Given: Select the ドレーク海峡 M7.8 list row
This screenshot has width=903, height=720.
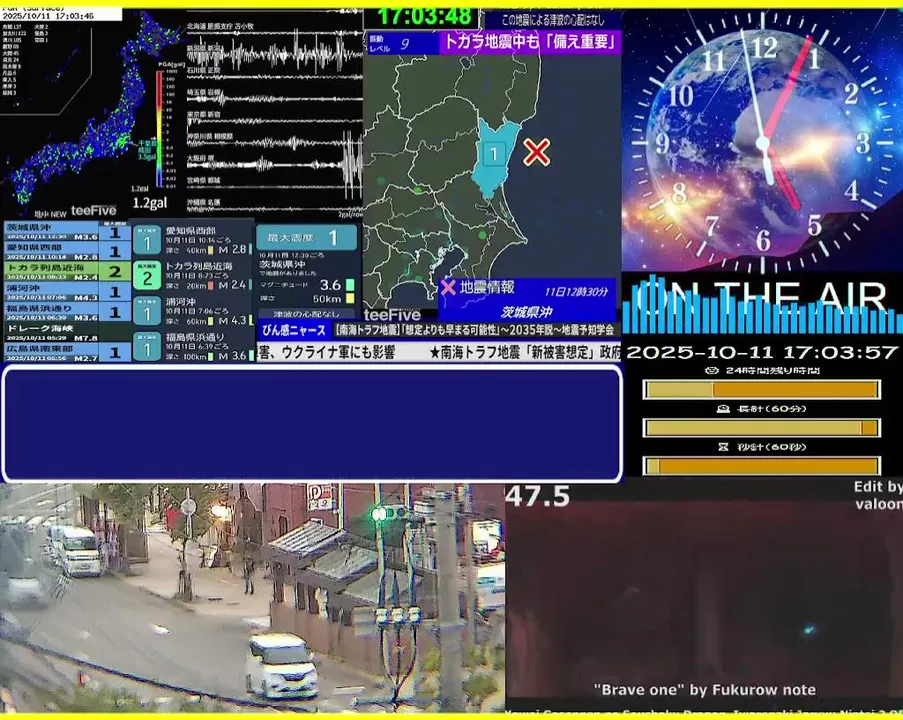Looking at the screenshot, I should pyautogui.click(x=68, y=332).
